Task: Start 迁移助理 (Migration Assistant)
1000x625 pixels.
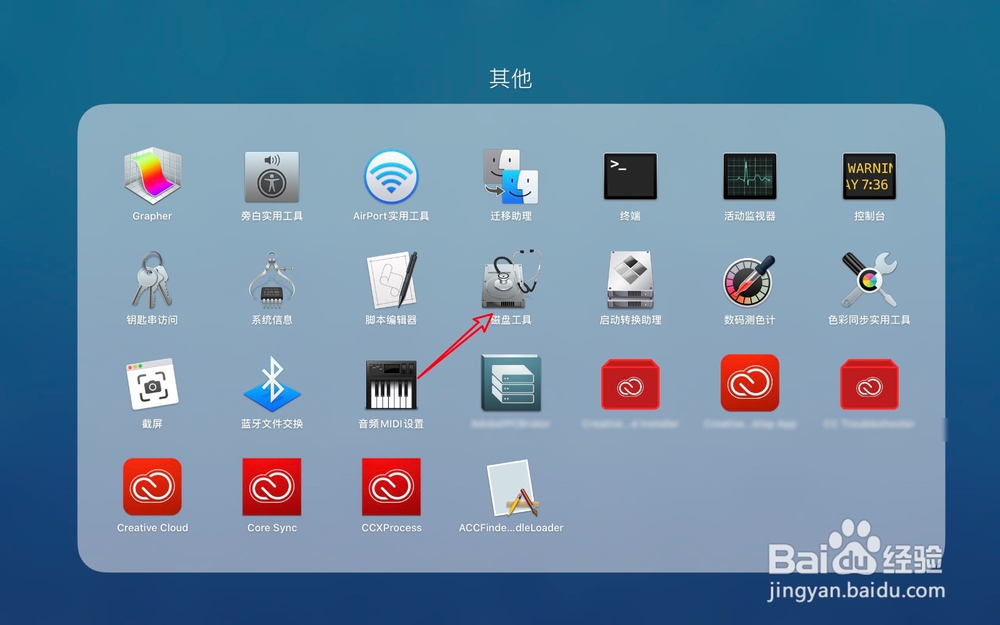Action: point(510,175)
